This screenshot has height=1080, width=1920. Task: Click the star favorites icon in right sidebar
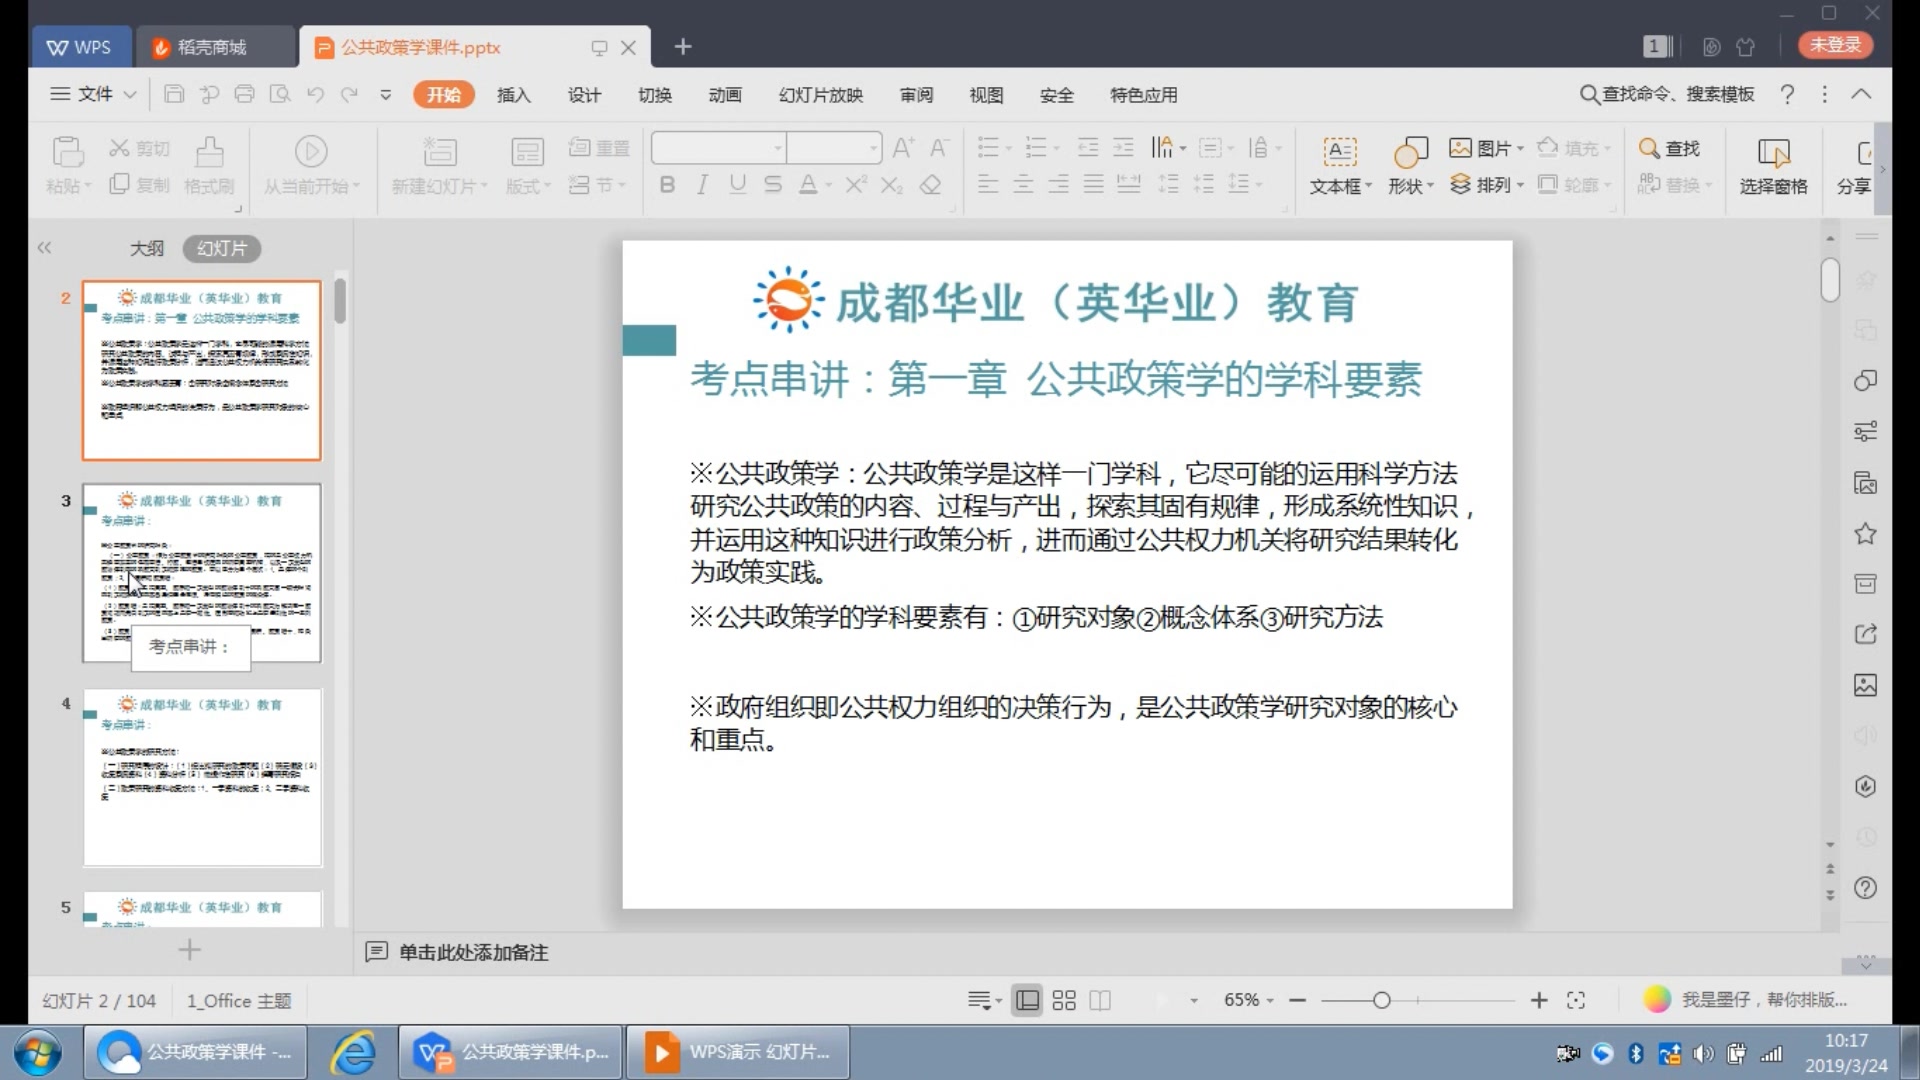(x=1865, y=533)
